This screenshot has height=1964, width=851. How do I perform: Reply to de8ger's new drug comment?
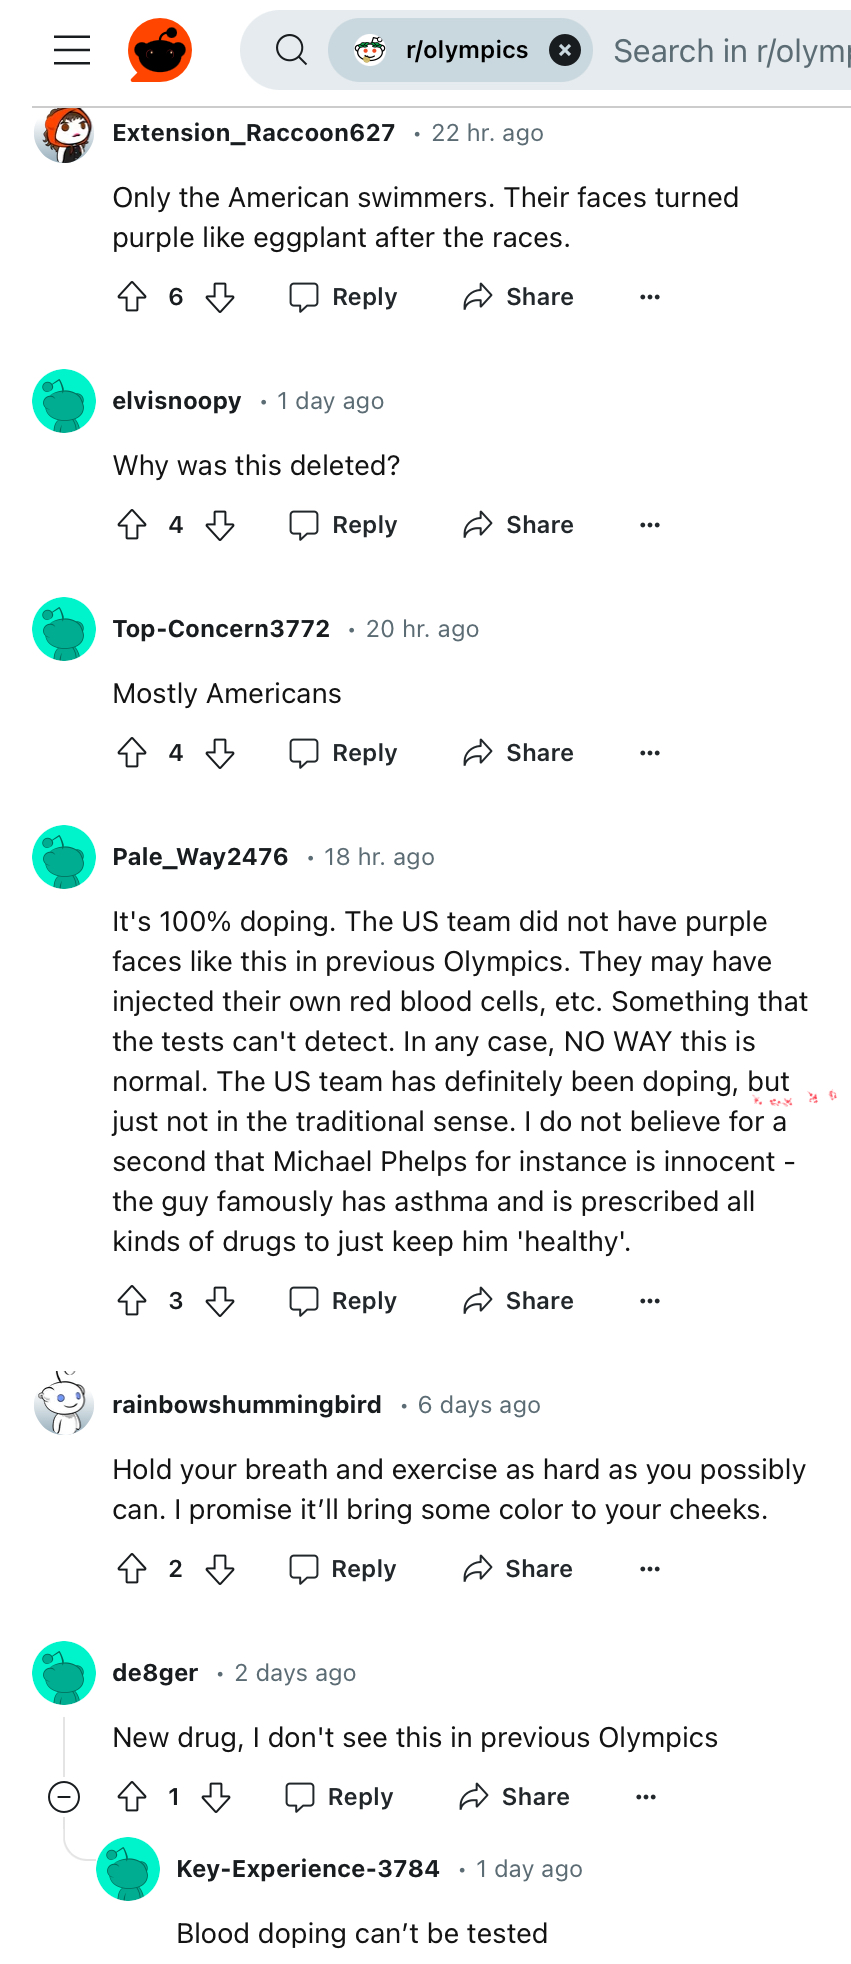[340, 1797]
